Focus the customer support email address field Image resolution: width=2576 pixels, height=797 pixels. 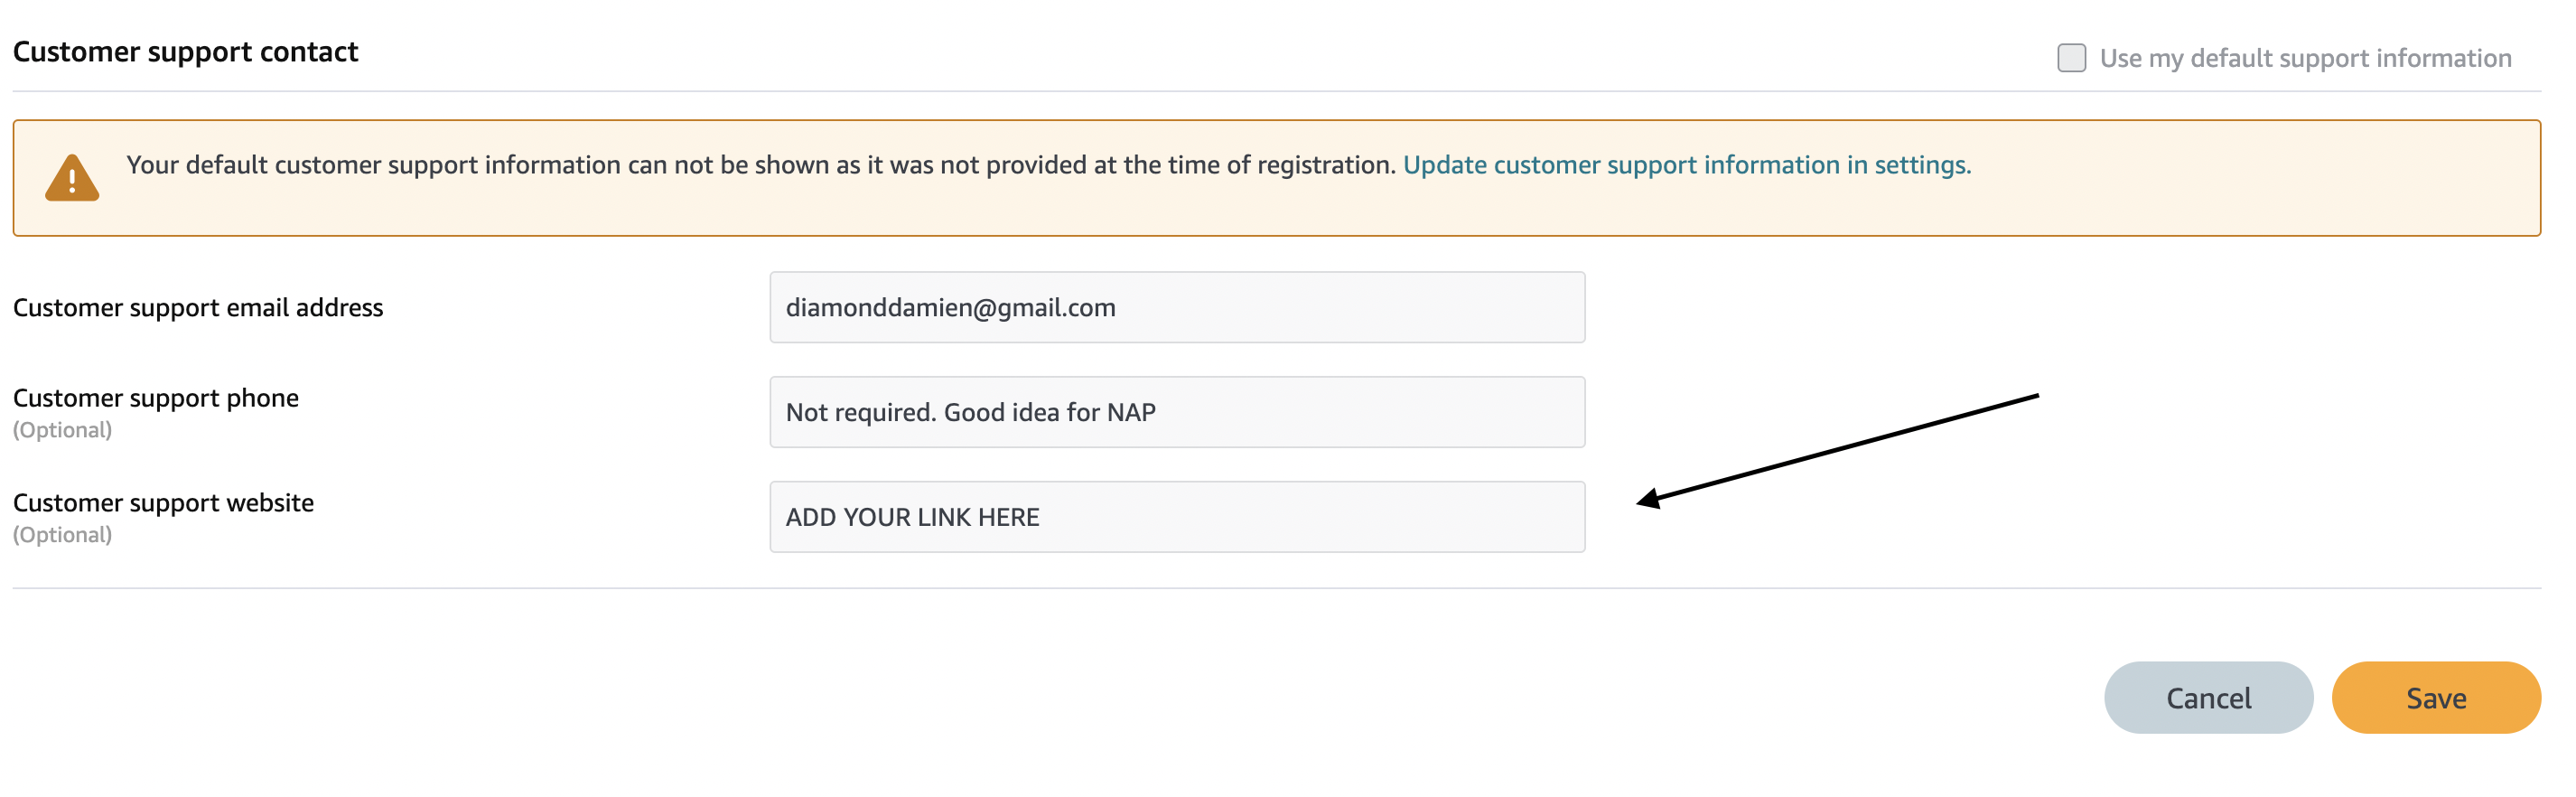[1177, 307]
